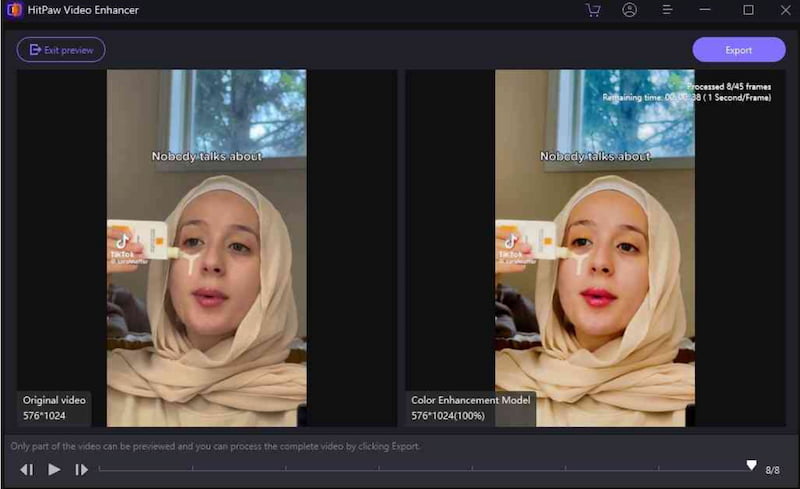Screen dimensions: 800x489
Task: Step back one frame
Action: click(27, 469)
